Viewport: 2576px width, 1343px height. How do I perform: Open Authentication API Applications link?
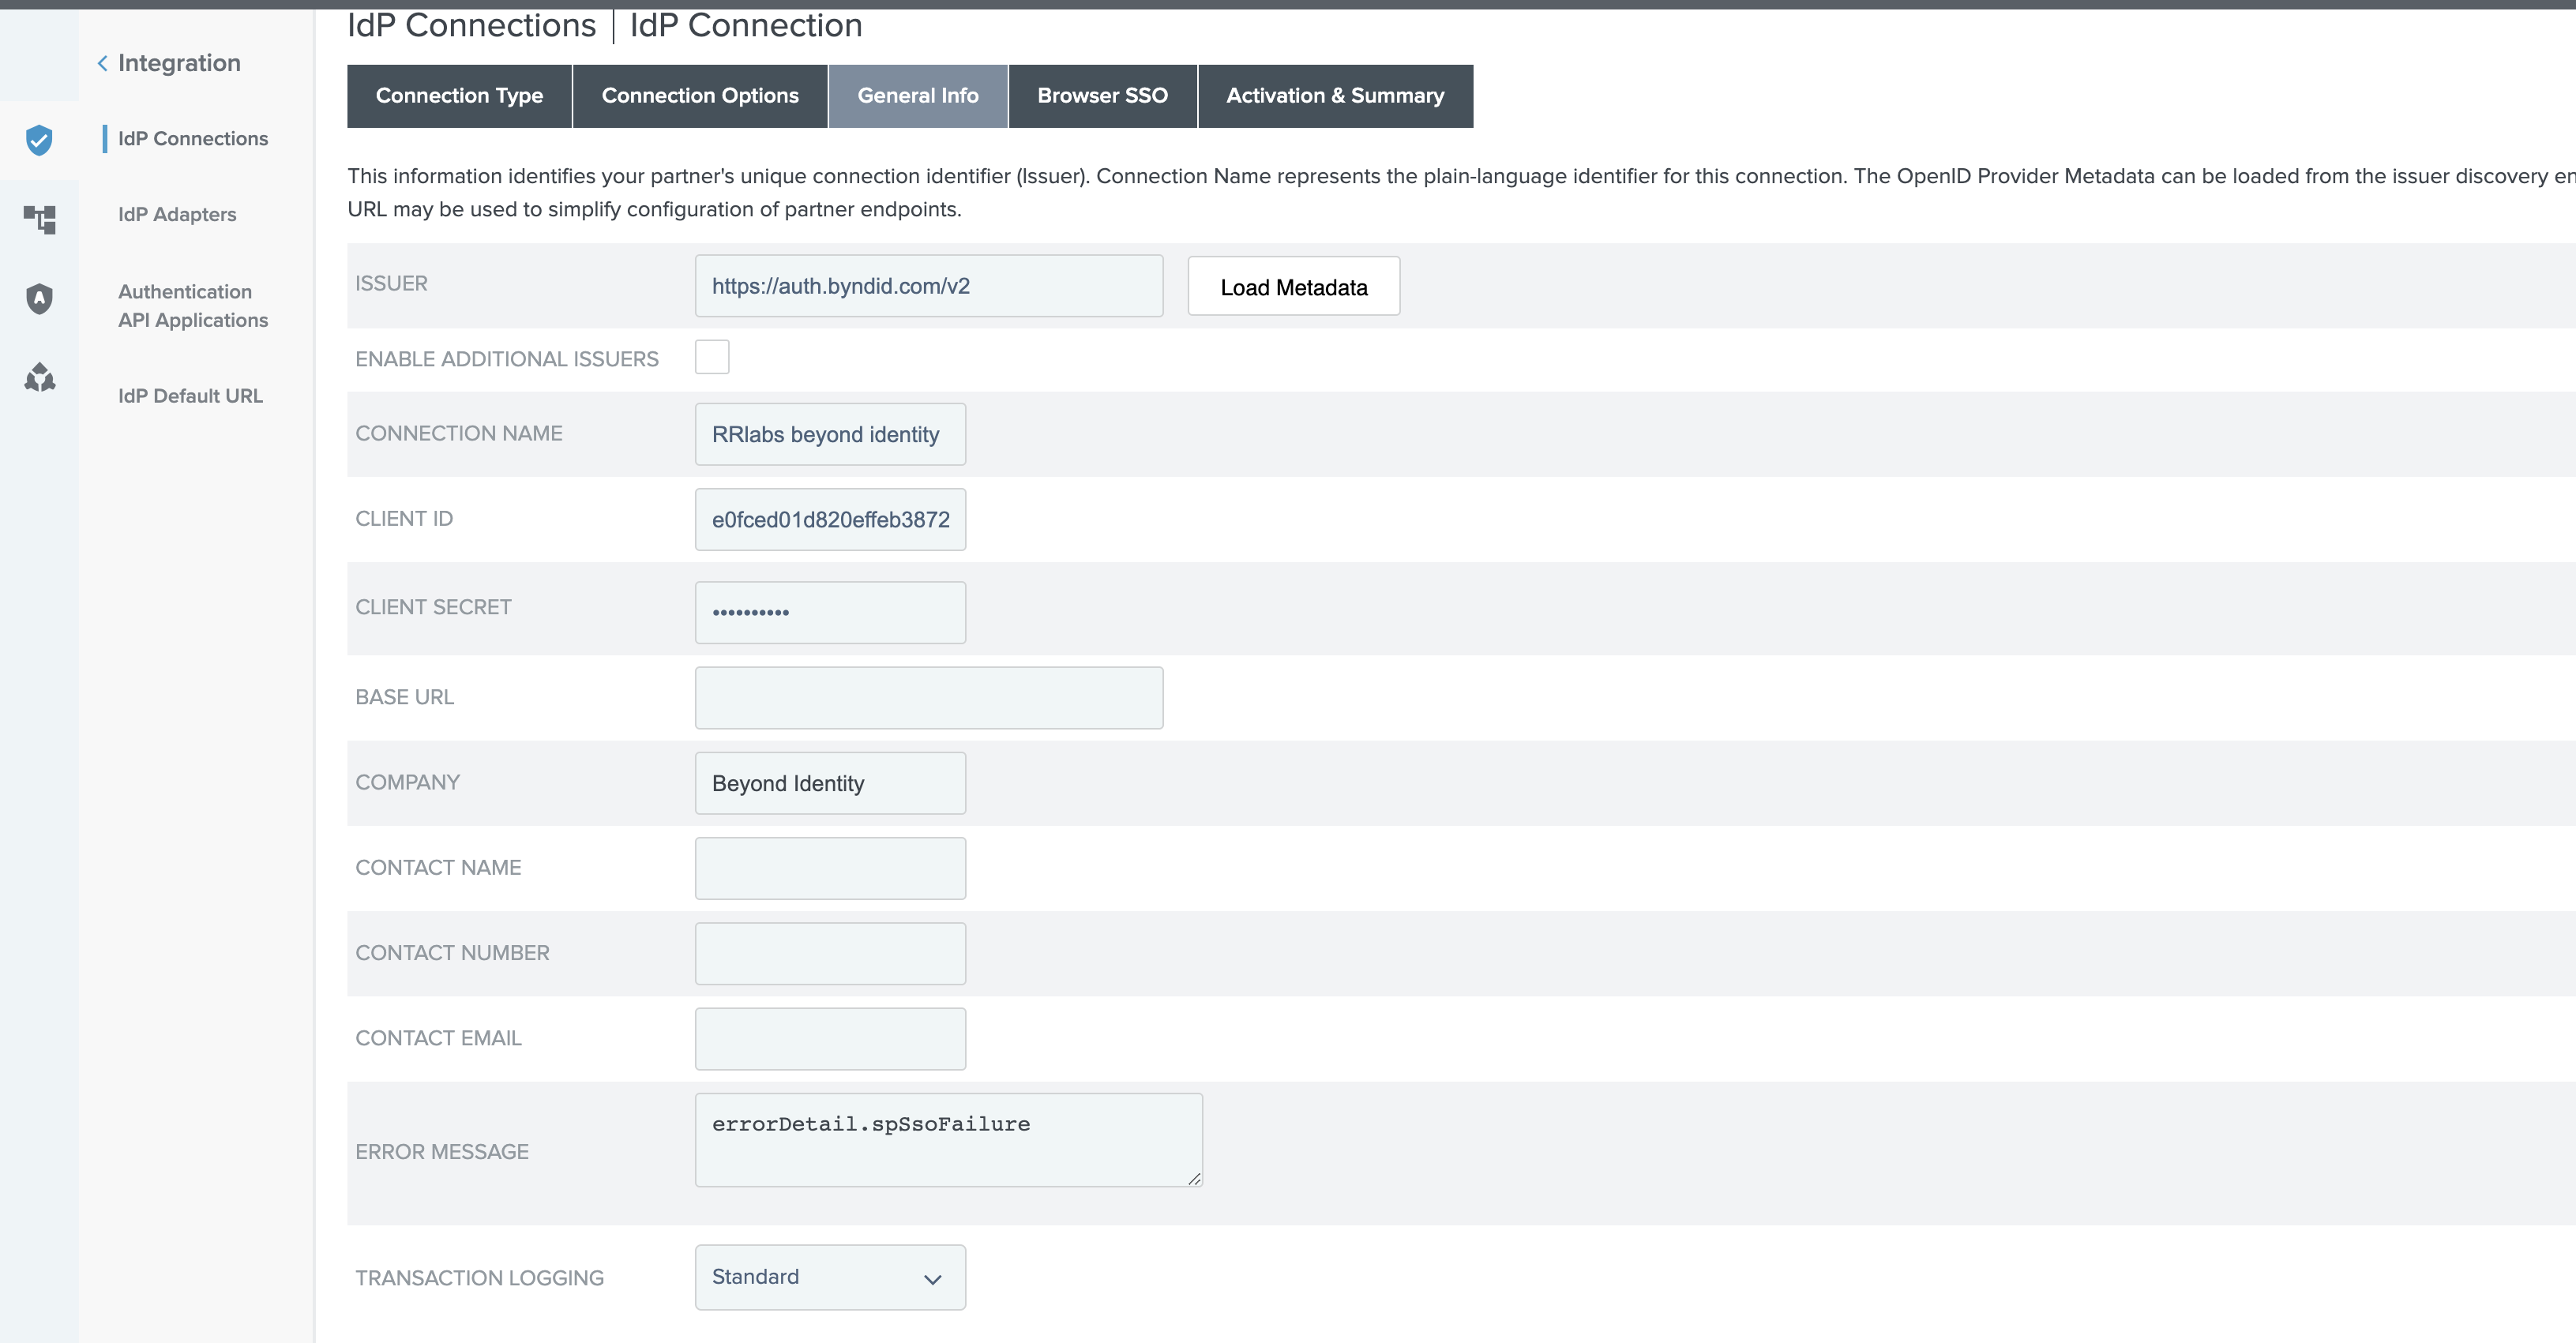[193, 306]
